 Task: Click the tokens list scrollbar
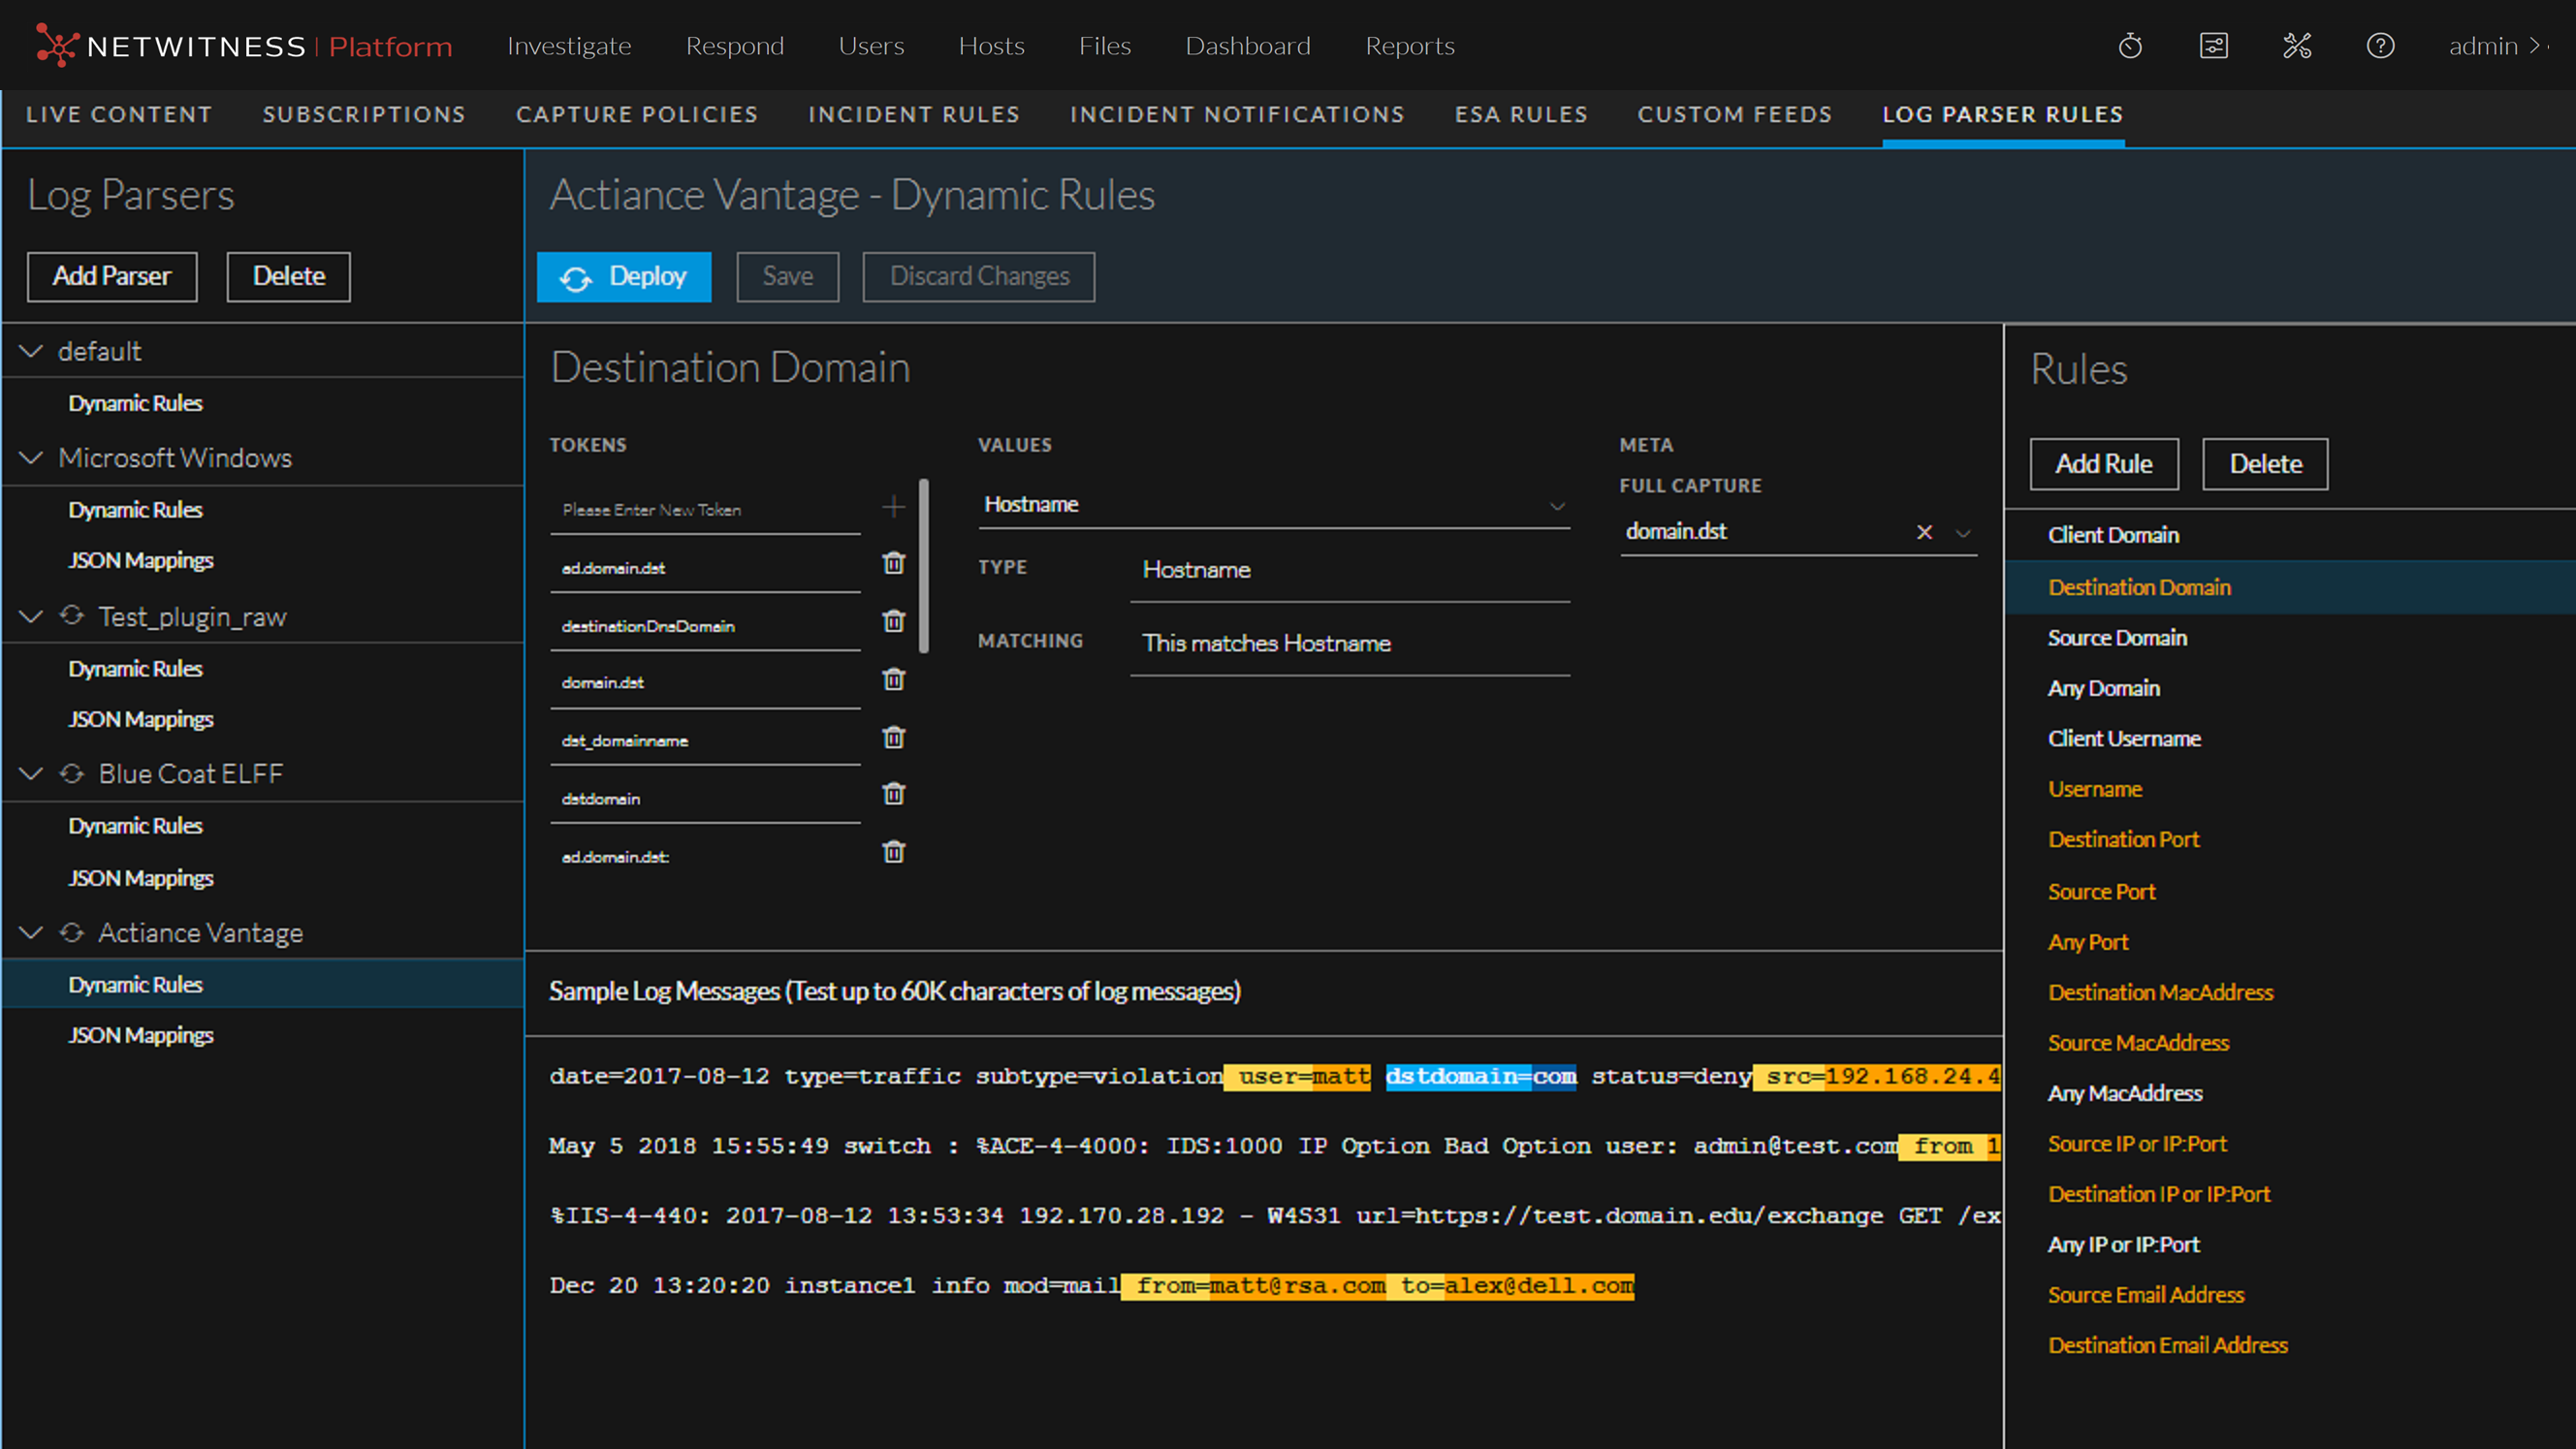click(x=924, y=566)
